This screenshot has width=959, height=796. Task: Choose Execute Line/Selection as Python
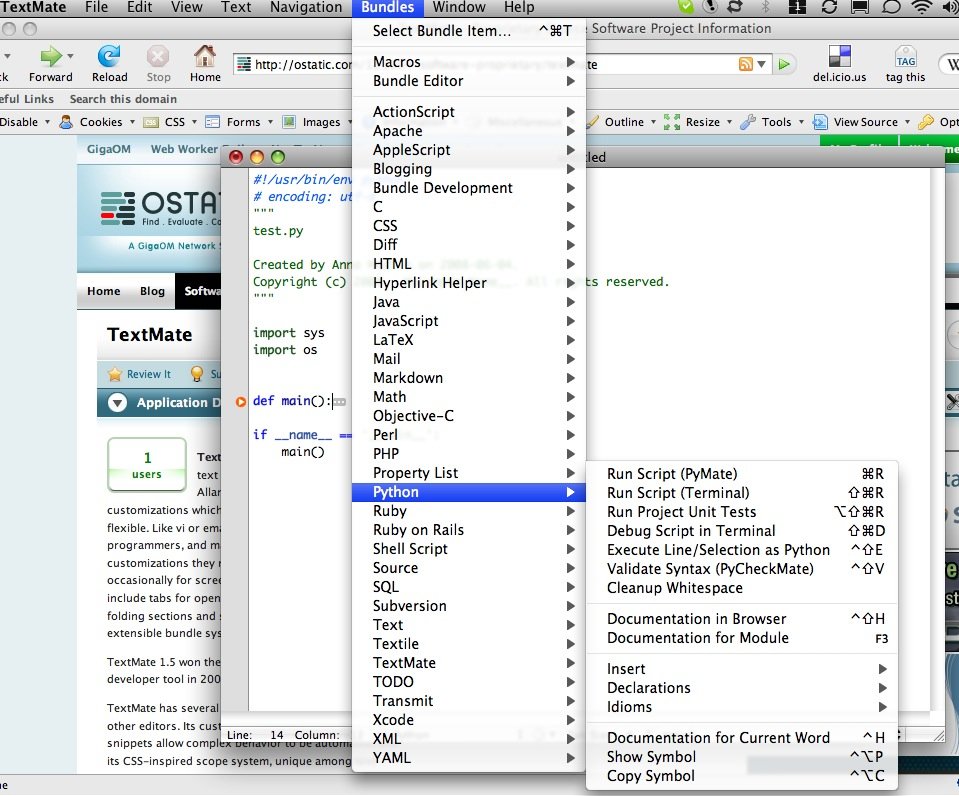[x=741, y=549]
